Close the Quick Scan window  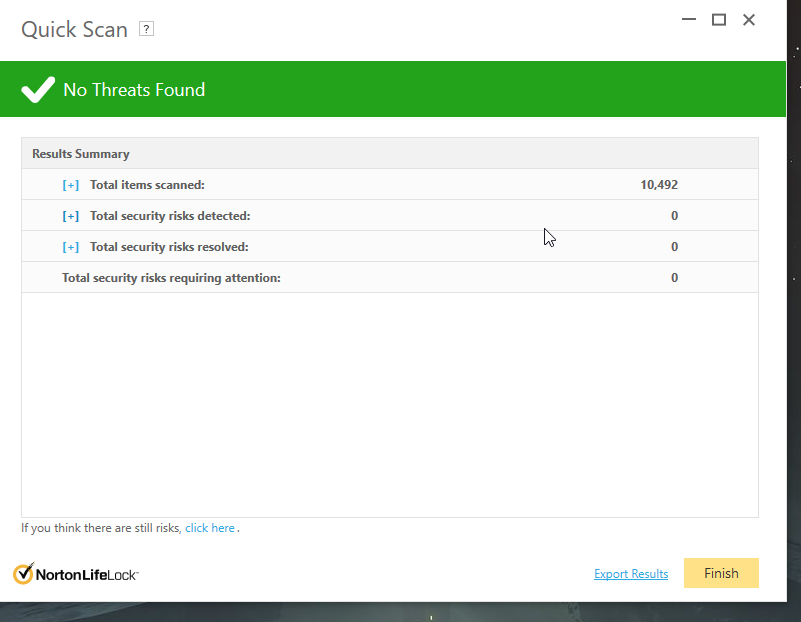pos(749,19)
